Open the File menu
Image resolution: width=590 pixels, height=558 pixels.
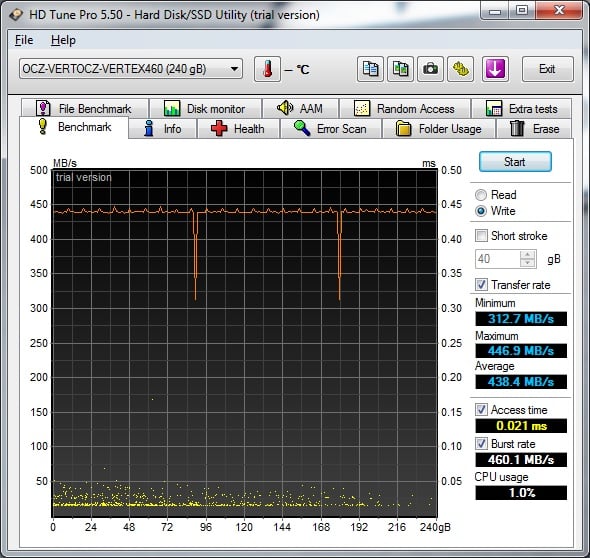[x=24, y=40]
